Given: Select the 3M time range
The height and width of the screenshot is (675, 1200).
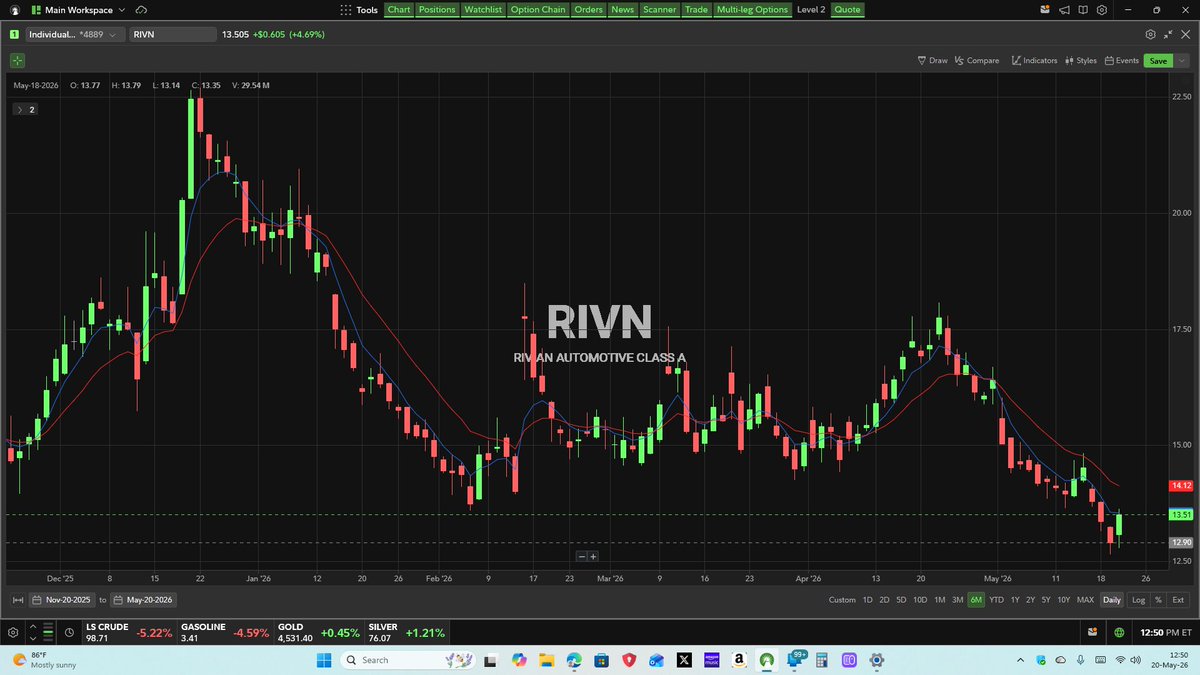Looking at the screenshot, I should pyautogui.click(x=957, y=600).
